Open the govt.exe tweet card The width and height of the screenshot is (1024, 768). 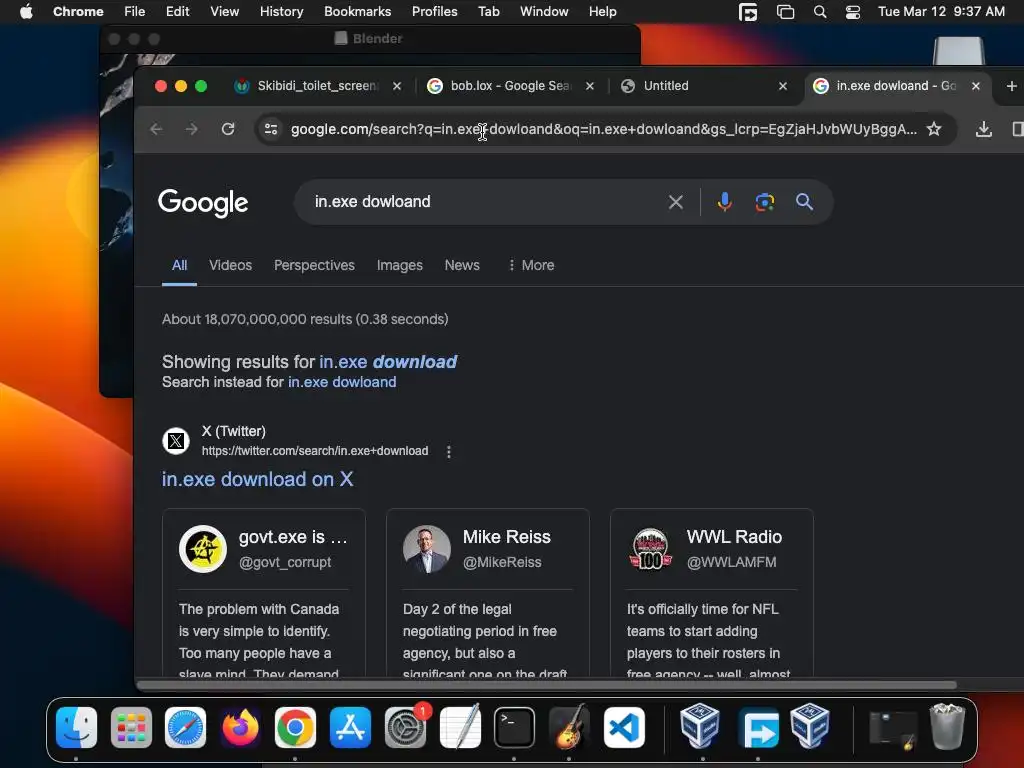click(x=264, y=593)
